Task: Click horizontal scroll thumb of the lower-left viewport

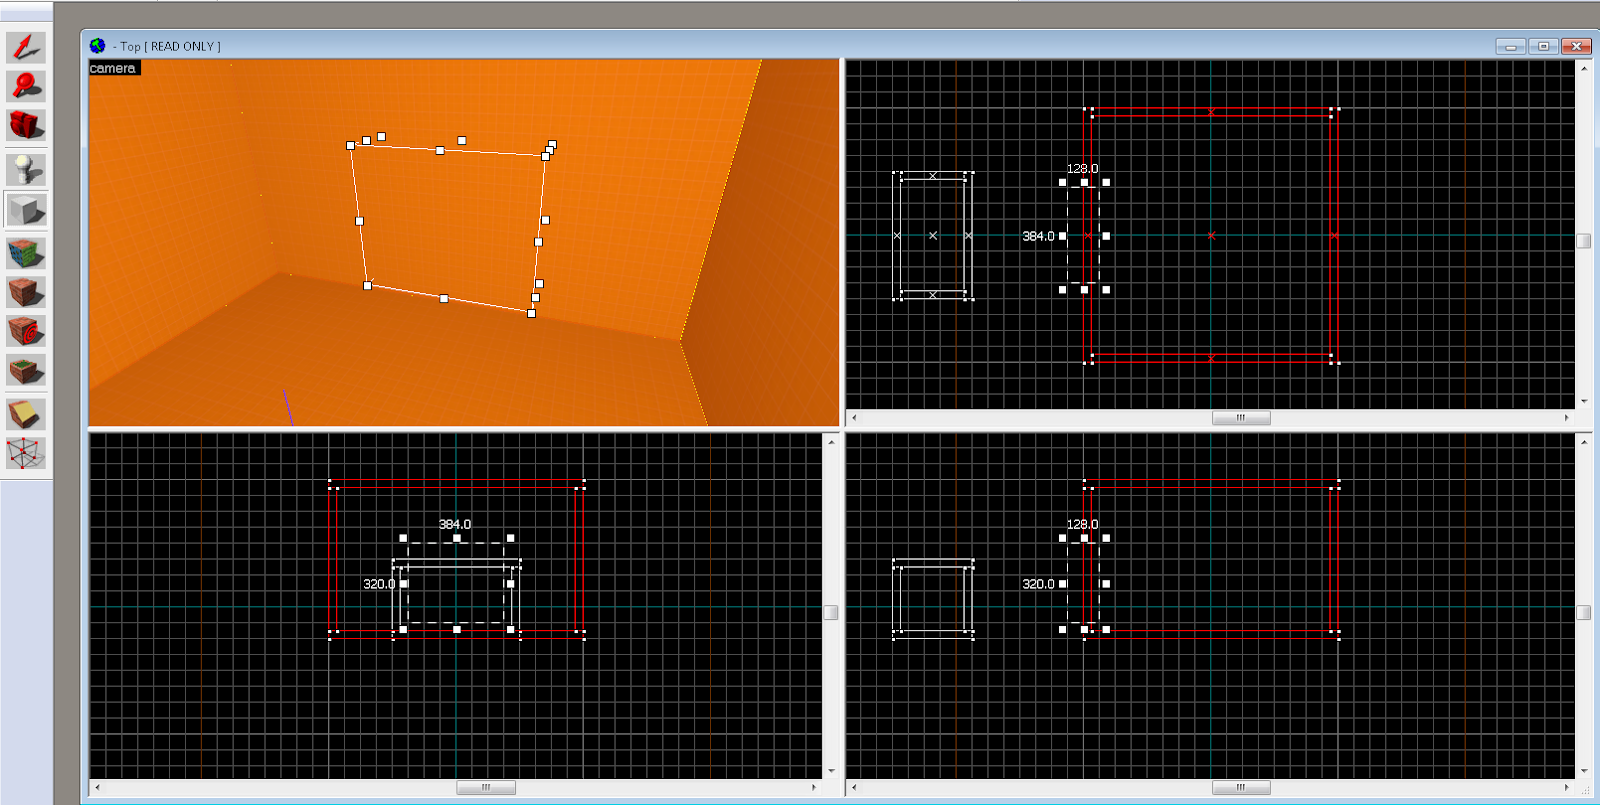Action: (486, 787)
